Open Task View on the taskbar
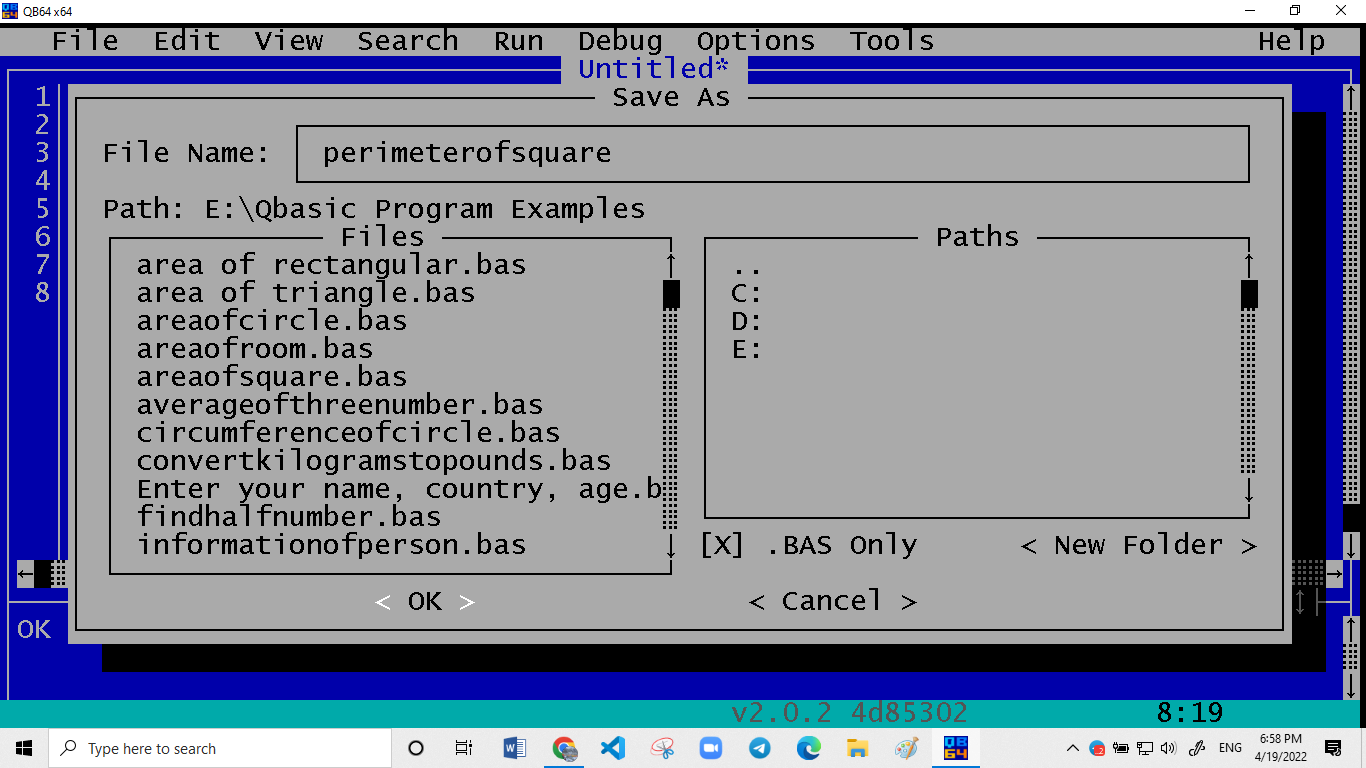This screenshot has height=768, width=1366. [464, 748]
